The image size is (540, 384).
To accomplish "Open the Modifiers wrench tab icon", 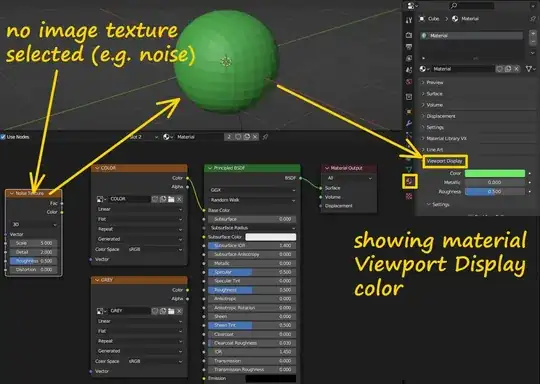I will pos(409,123).
